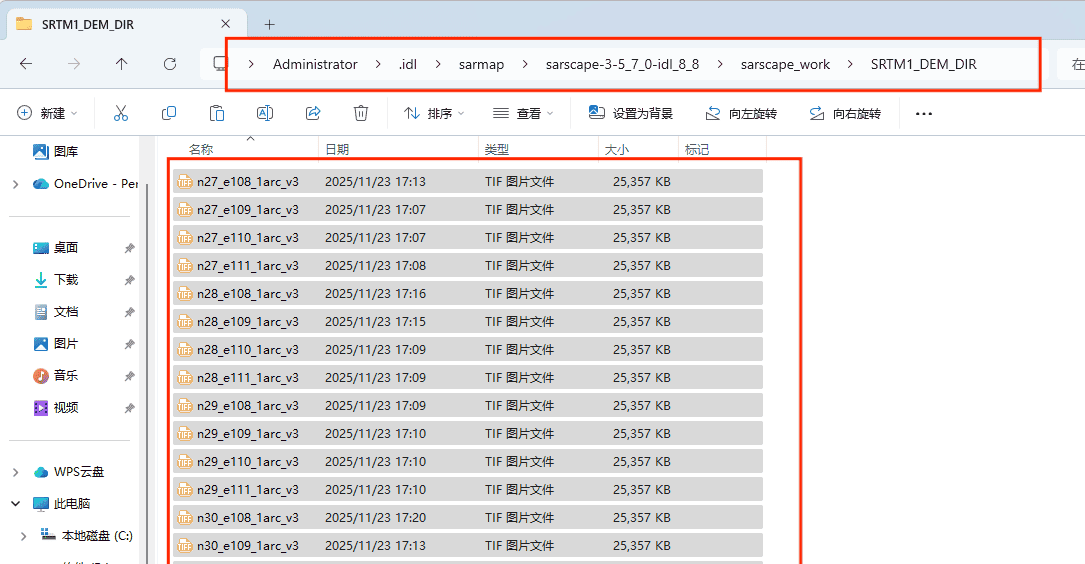Screen dimensions: 1085x564
Task: Open the three-dot more options menu
Action: coord(924,113)
